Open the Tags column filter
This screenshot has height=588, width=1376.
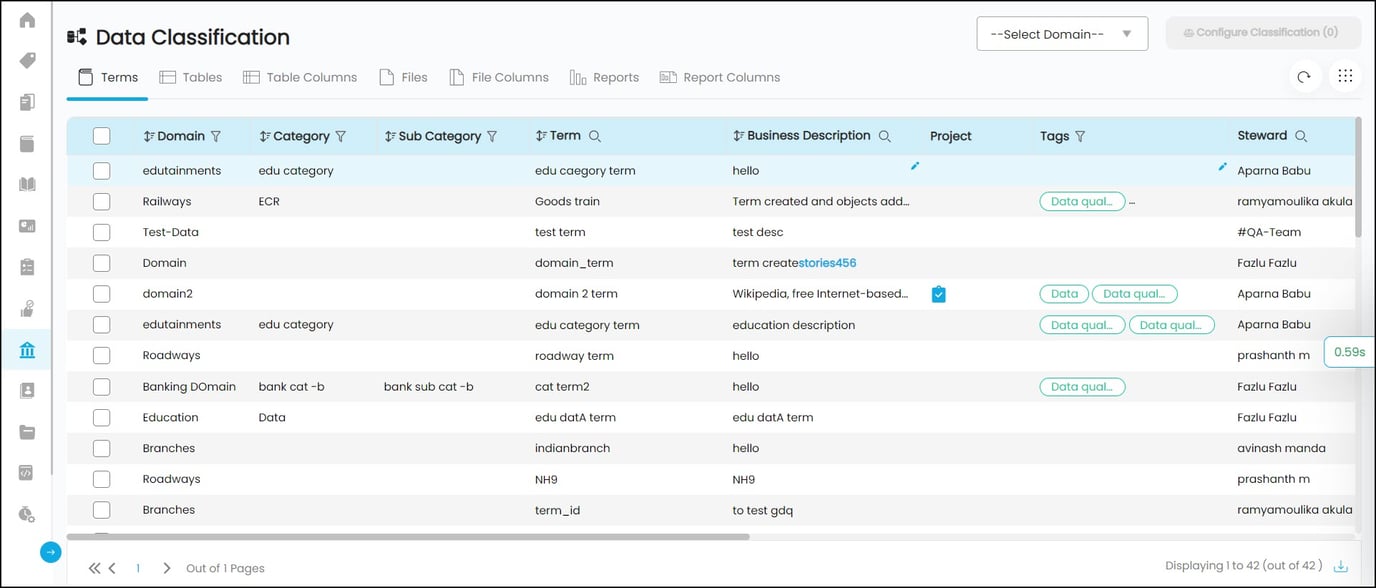1080,136
